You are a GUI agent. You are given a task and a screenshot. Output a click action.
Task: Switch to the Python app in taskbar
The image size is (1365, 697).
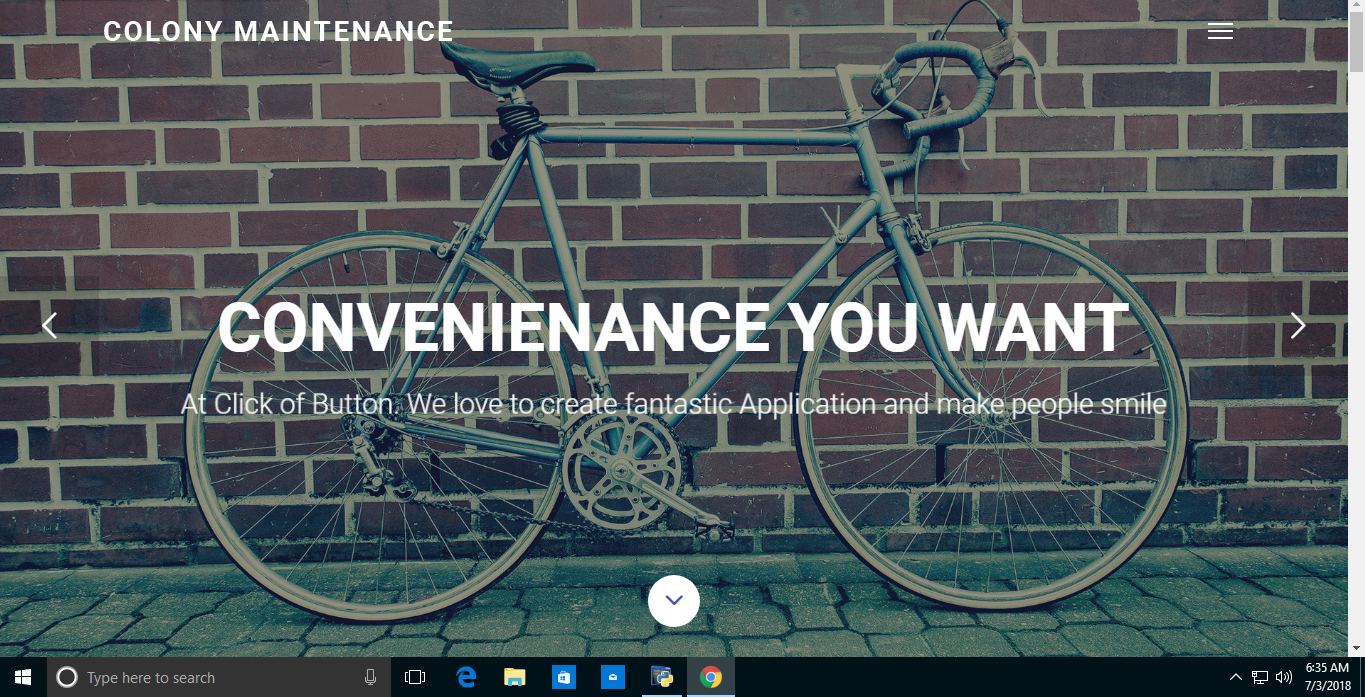661,677
